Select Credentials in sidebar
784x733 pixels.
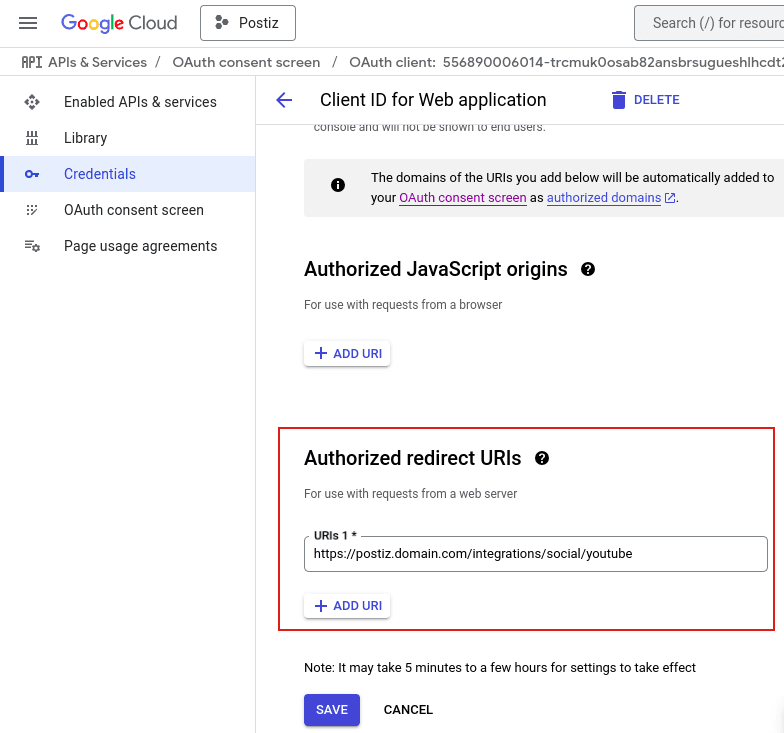(100, 174)
